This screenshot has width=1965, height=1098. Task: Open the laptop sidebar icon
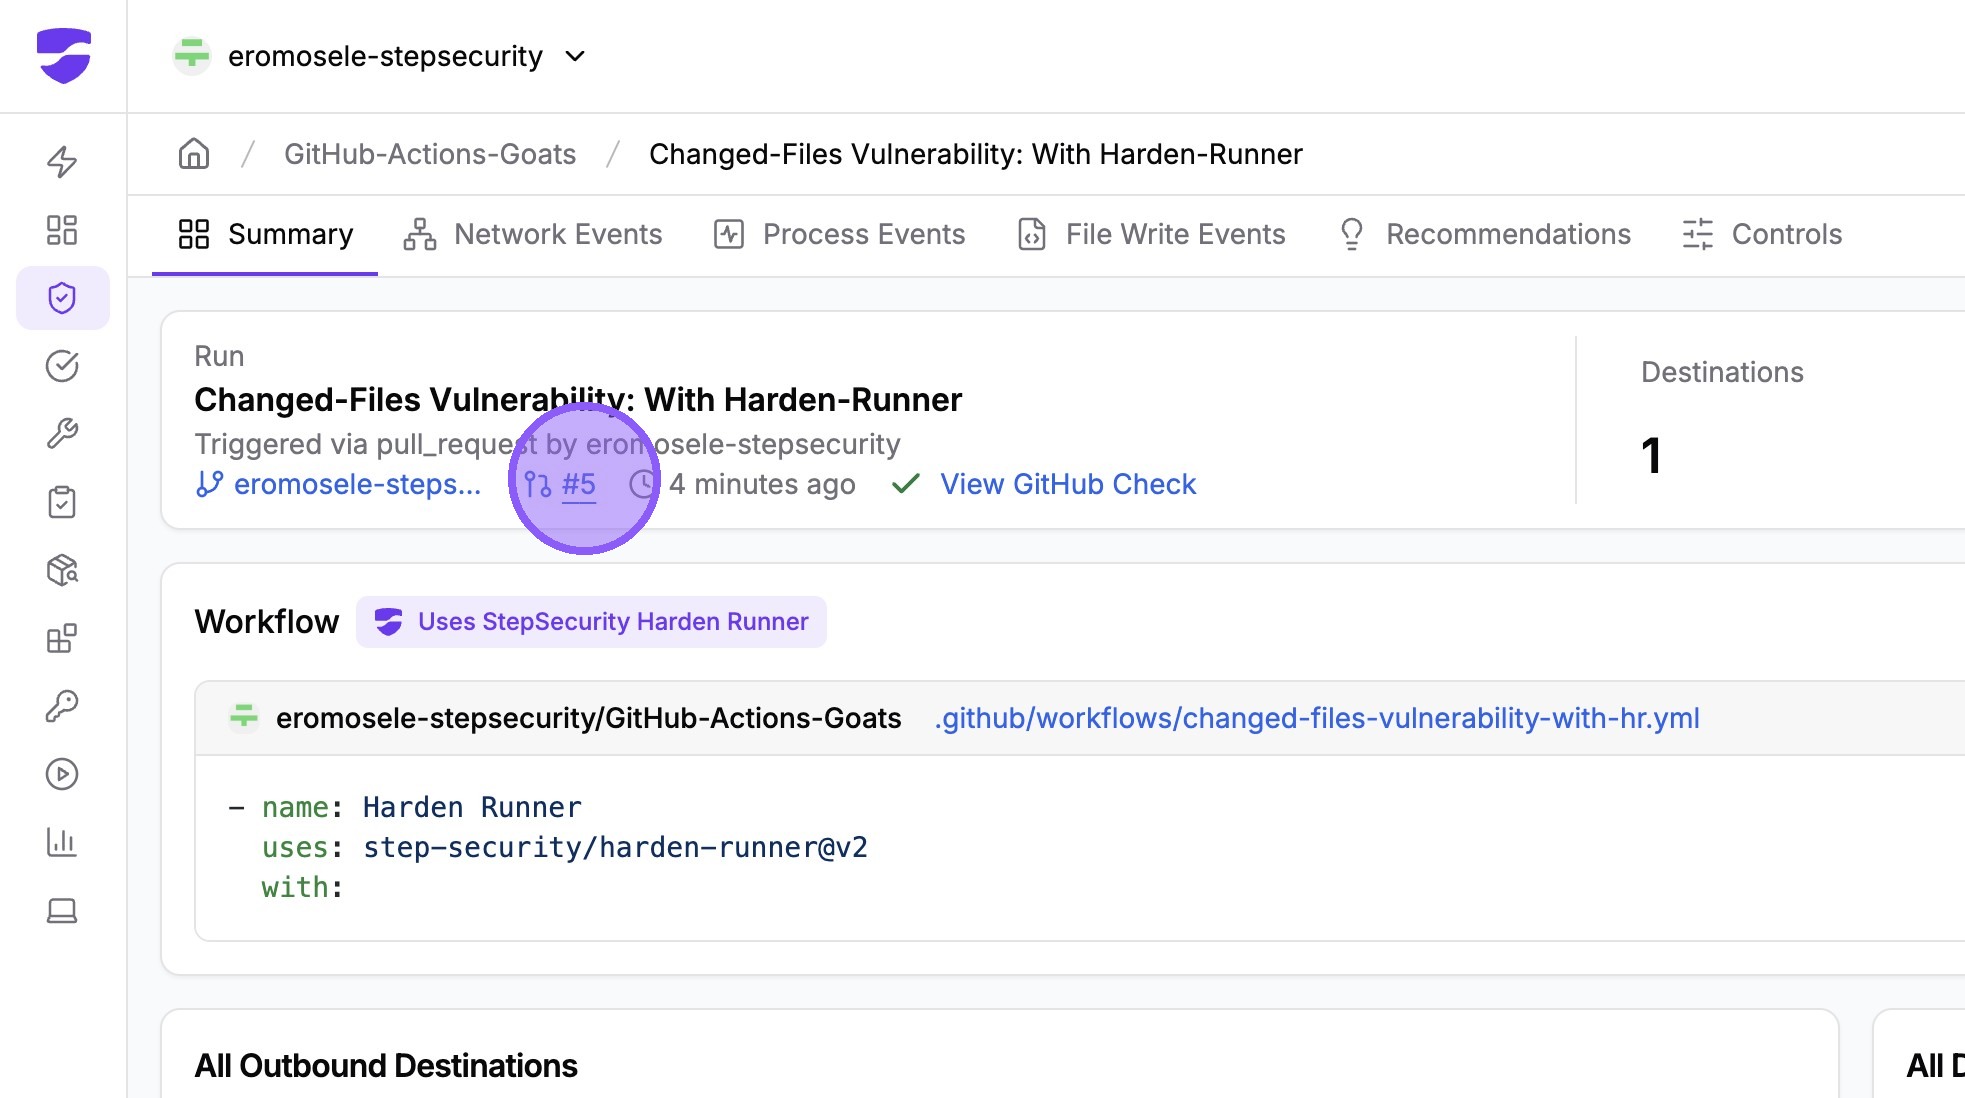tap(62, 910)
